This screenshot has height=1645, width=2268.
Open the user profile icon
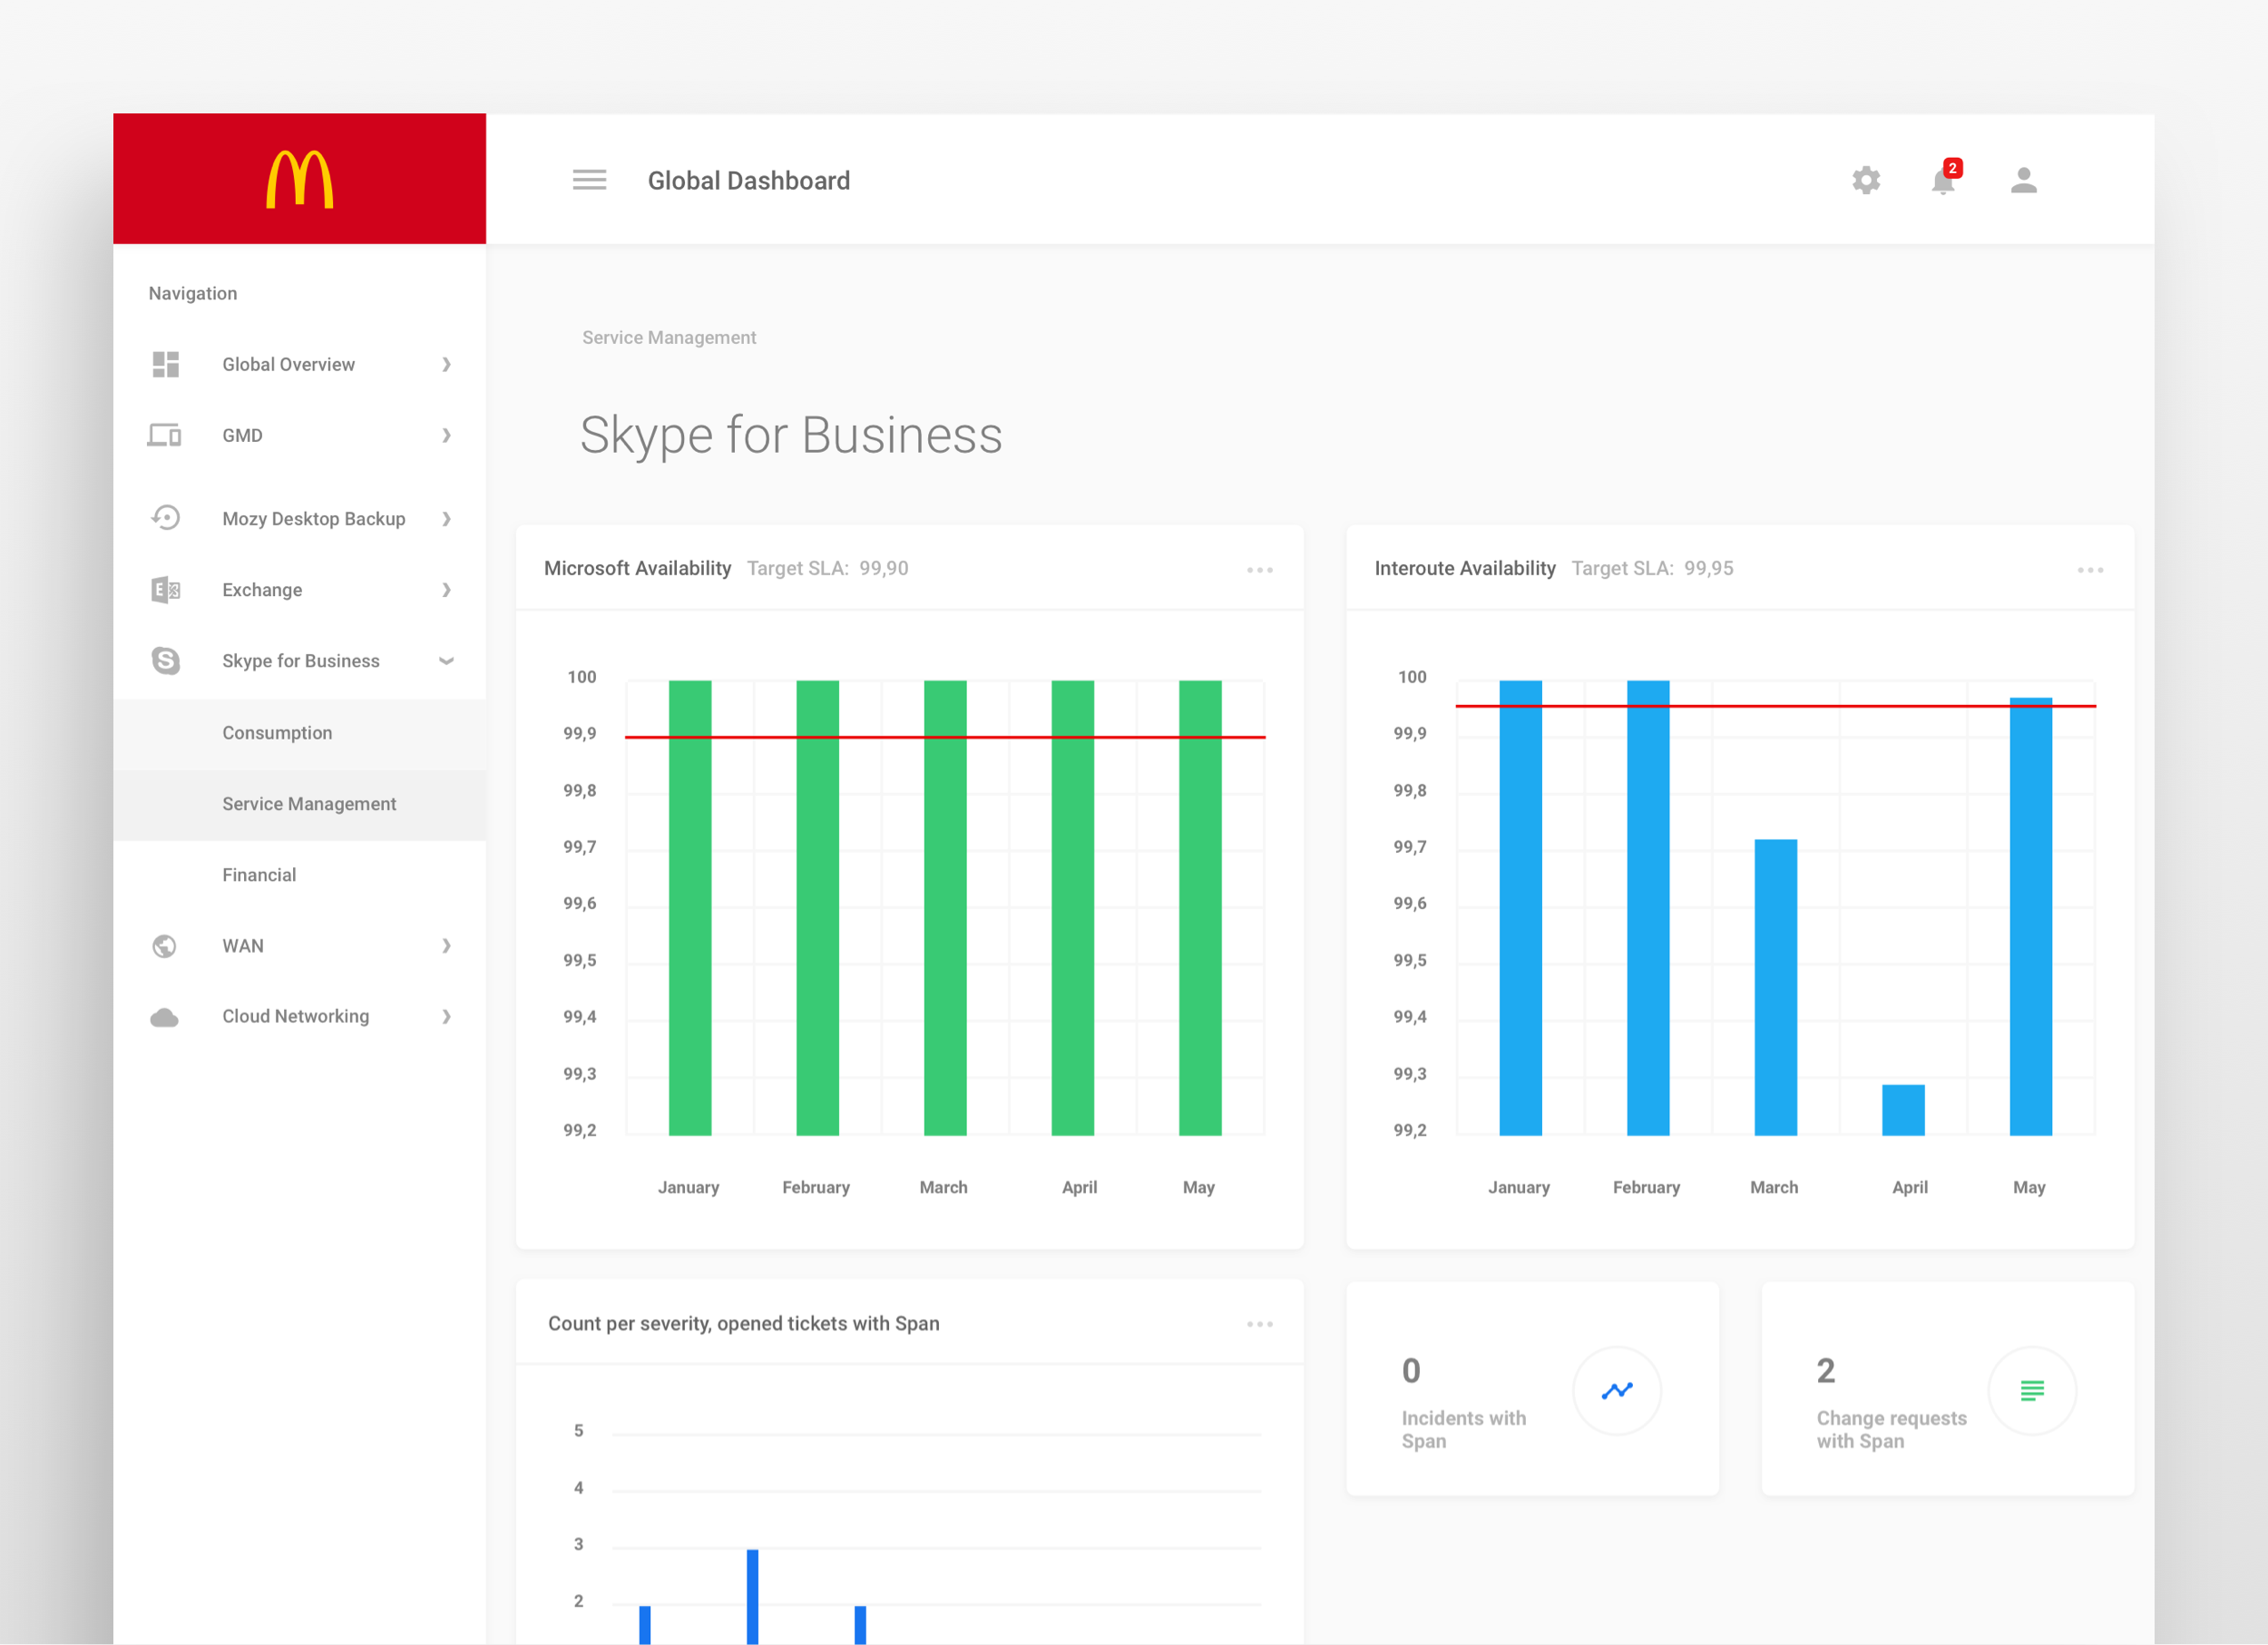click(2023, 180)
